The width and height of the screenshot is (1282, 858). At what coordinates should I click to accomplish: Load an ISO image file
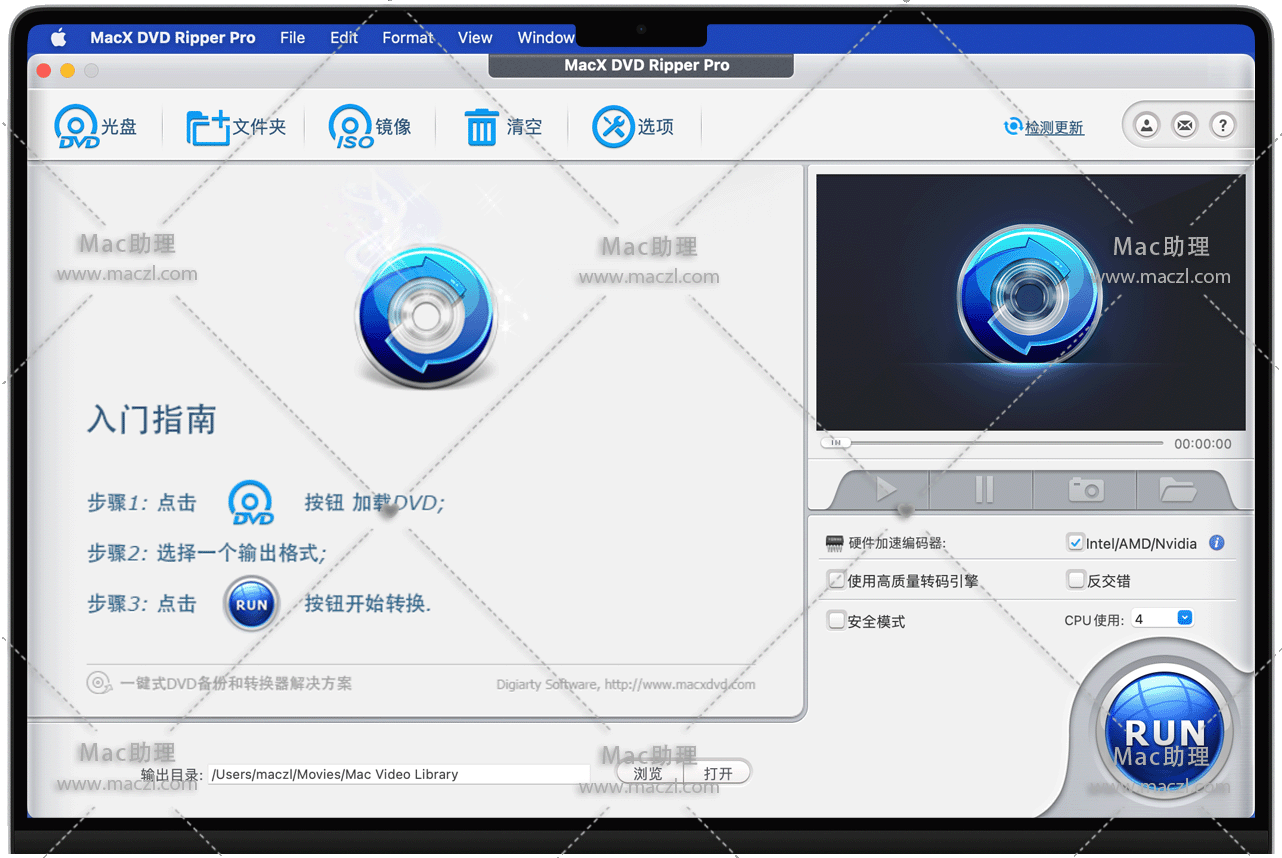[x=351, y=127]
